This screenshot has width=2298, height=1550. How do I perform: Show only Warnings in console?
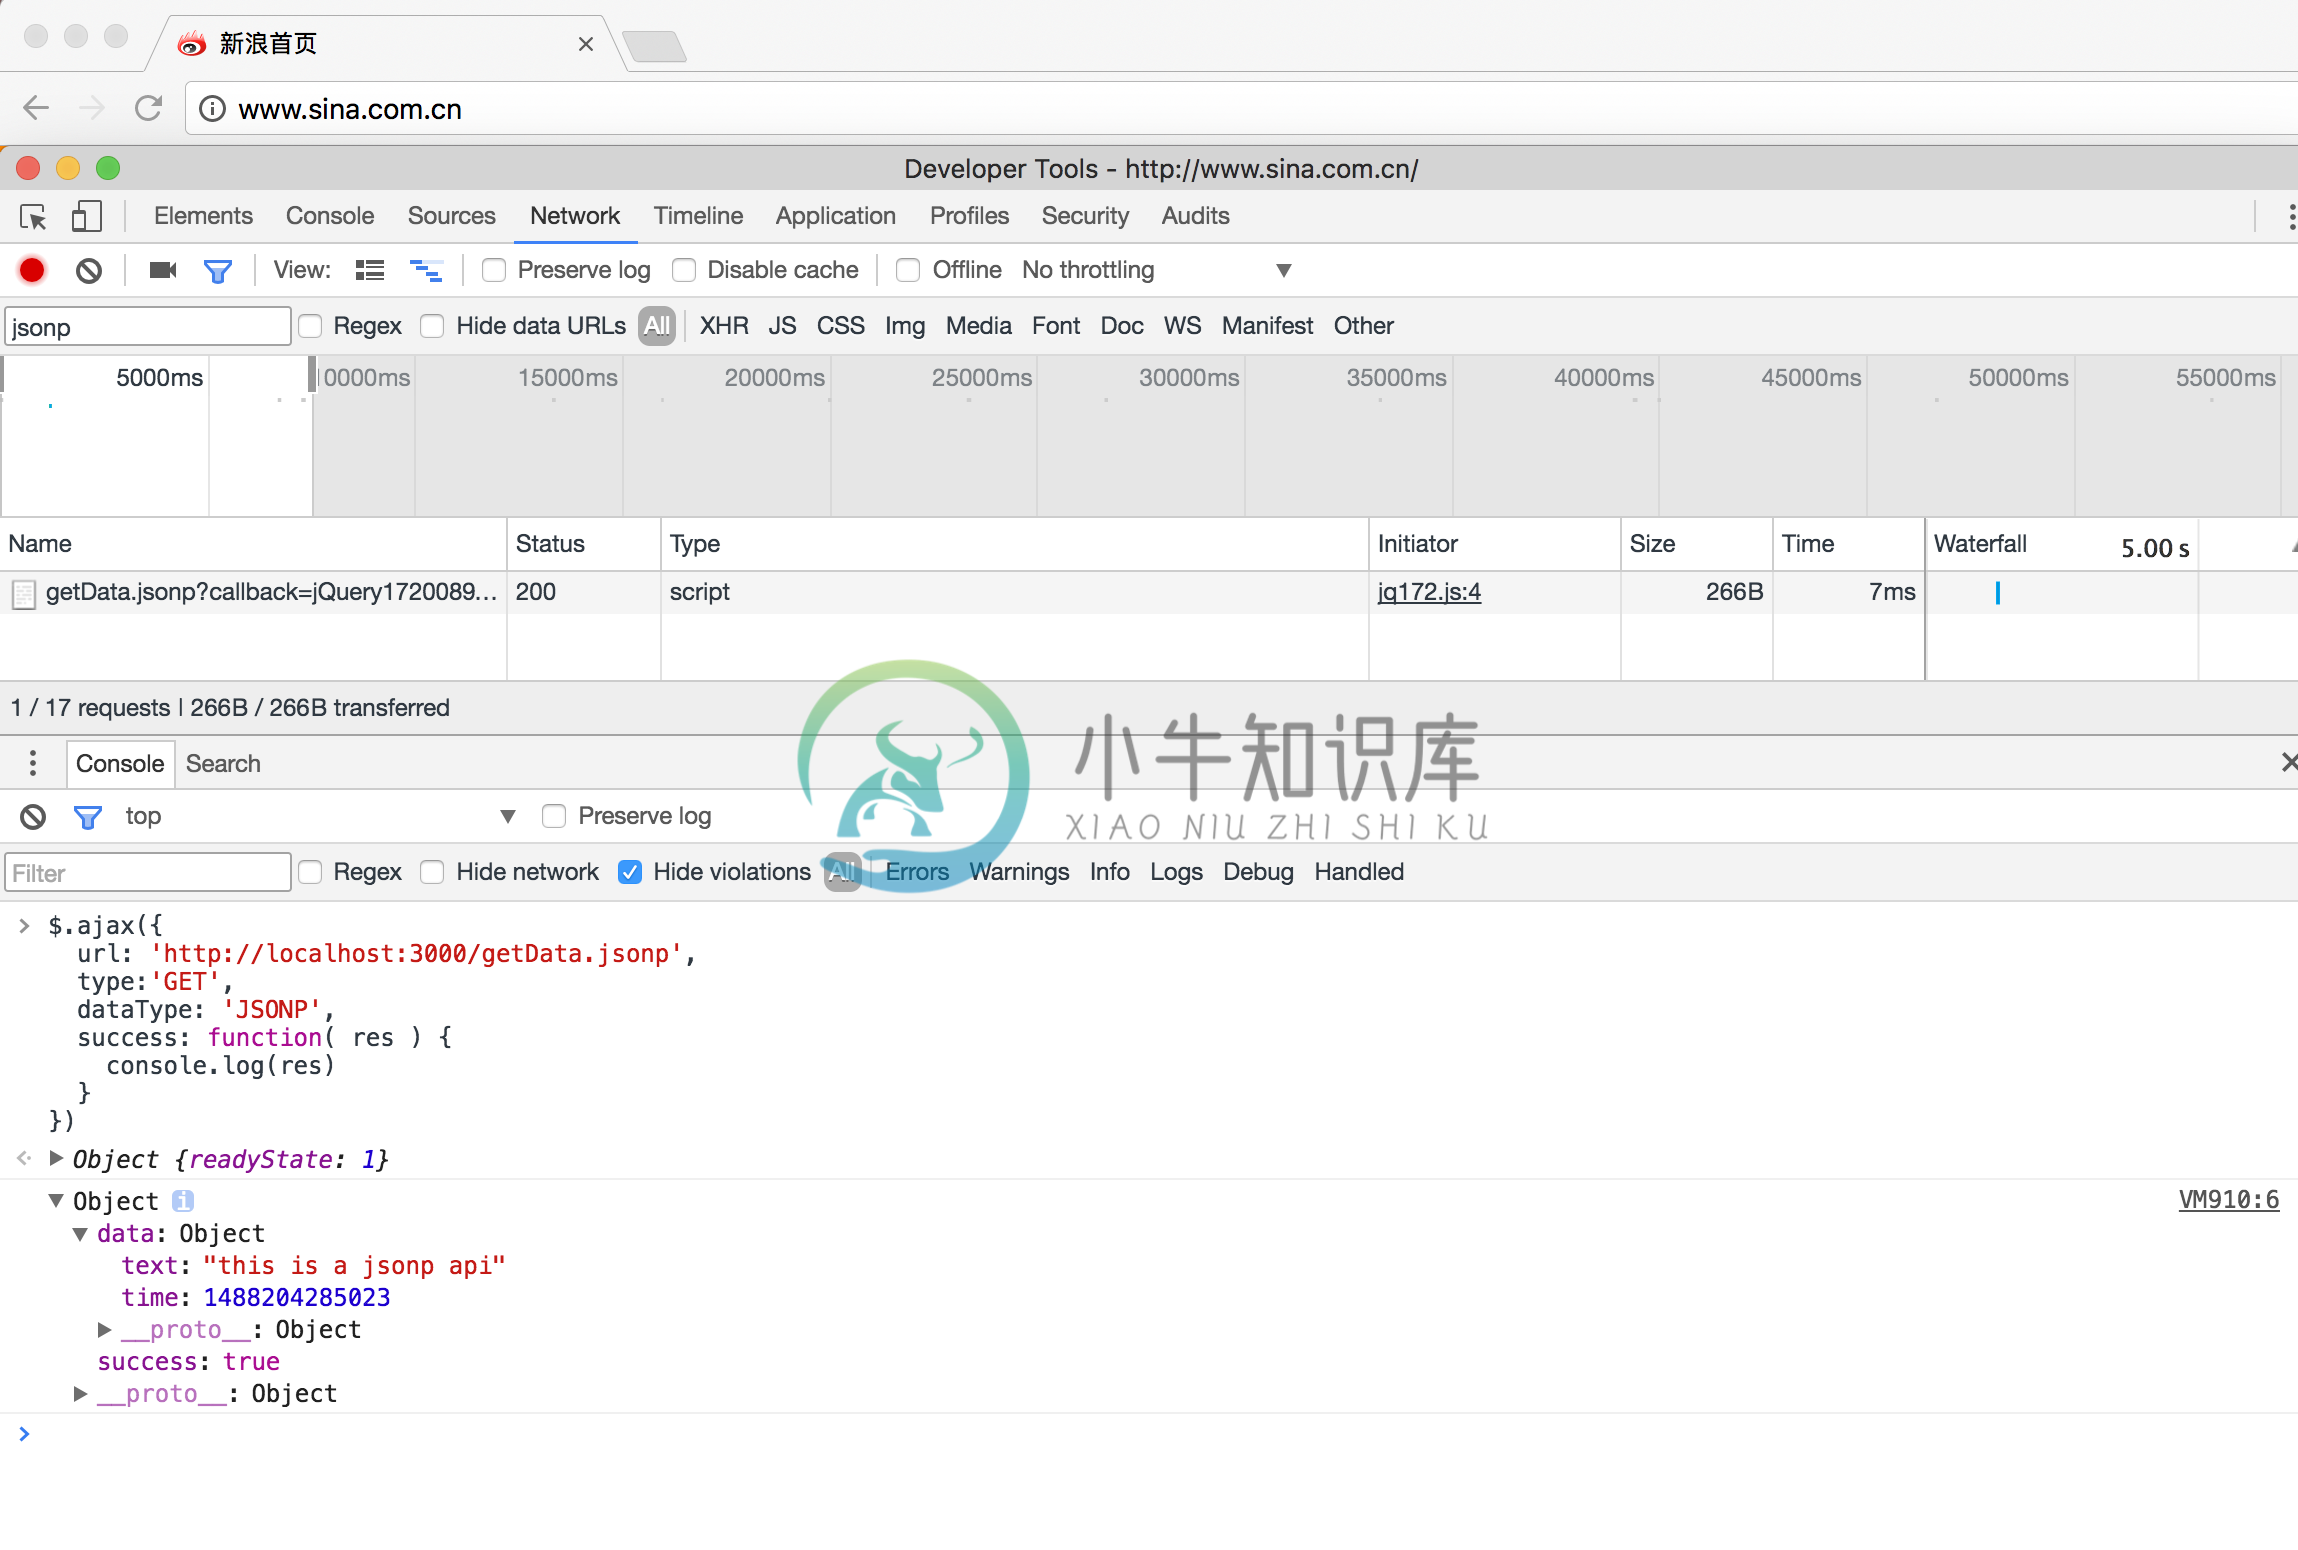pos(1019,872)
